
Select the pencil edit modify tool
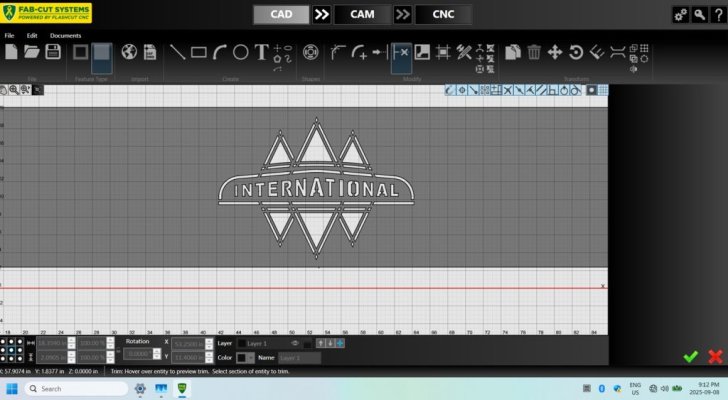pos(464,52)
